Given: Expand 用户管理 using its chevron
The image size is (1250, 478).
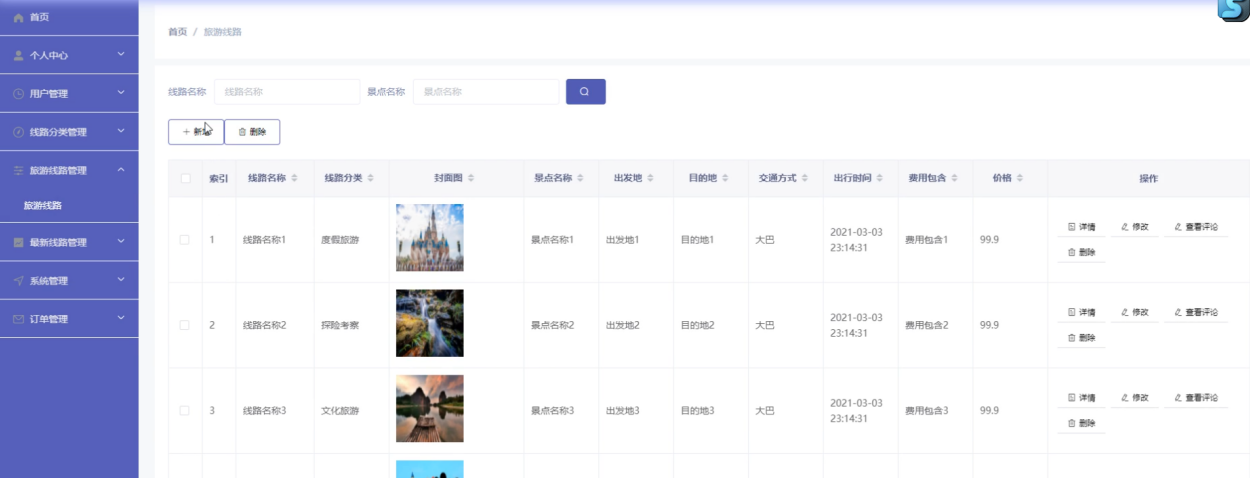Looking at the screenshot, I should (x=121, y=93).
